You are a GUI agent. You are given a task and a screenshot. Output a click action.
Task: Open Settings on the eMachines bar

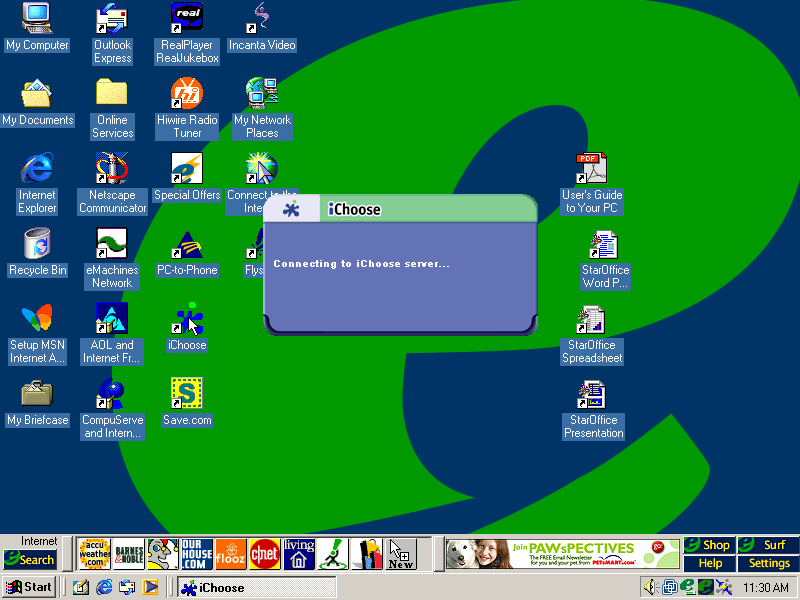pos(768,564)
